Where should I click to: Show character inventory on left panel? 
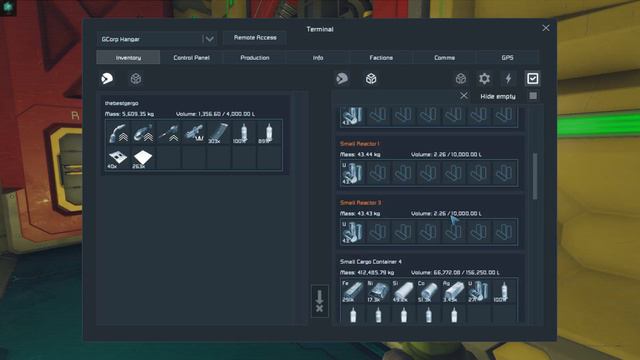(107, 78)
